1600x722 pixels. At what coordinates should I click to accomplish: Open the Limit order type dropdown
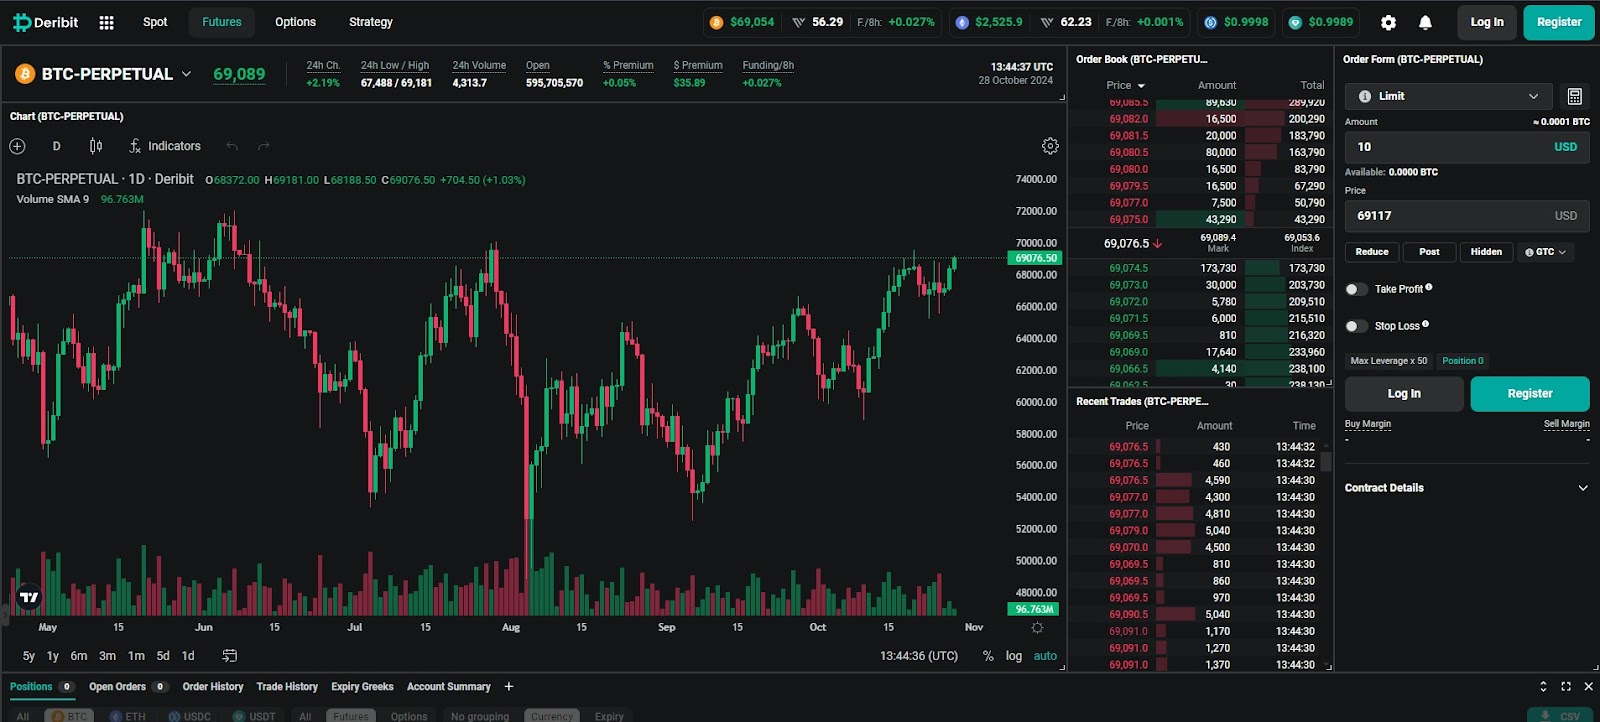click(x=1449, y=96)
